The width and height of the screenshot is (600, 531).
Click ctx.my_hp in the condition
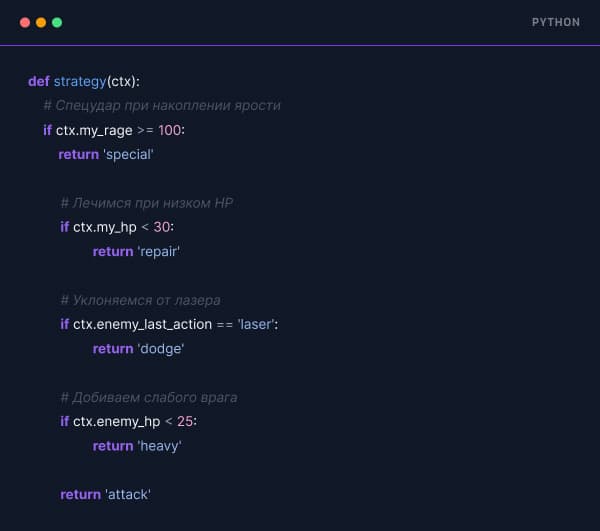104,228
